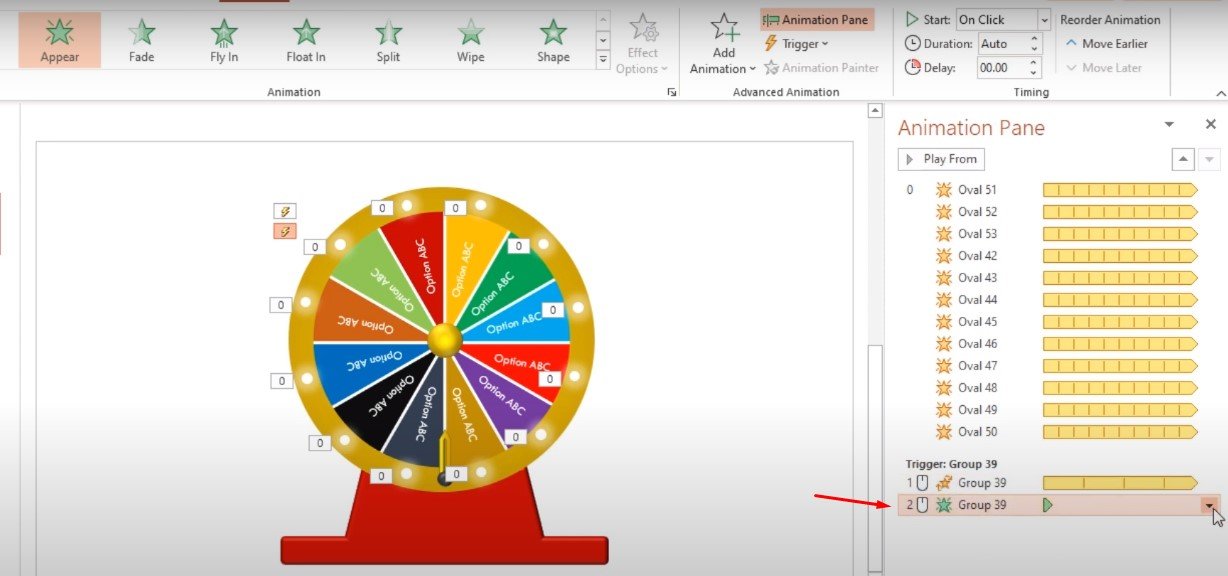The height and width of the screenshot is (576, 1228).
Task: Click the green Appear star icon of Group 39
Action: (943, 505)
